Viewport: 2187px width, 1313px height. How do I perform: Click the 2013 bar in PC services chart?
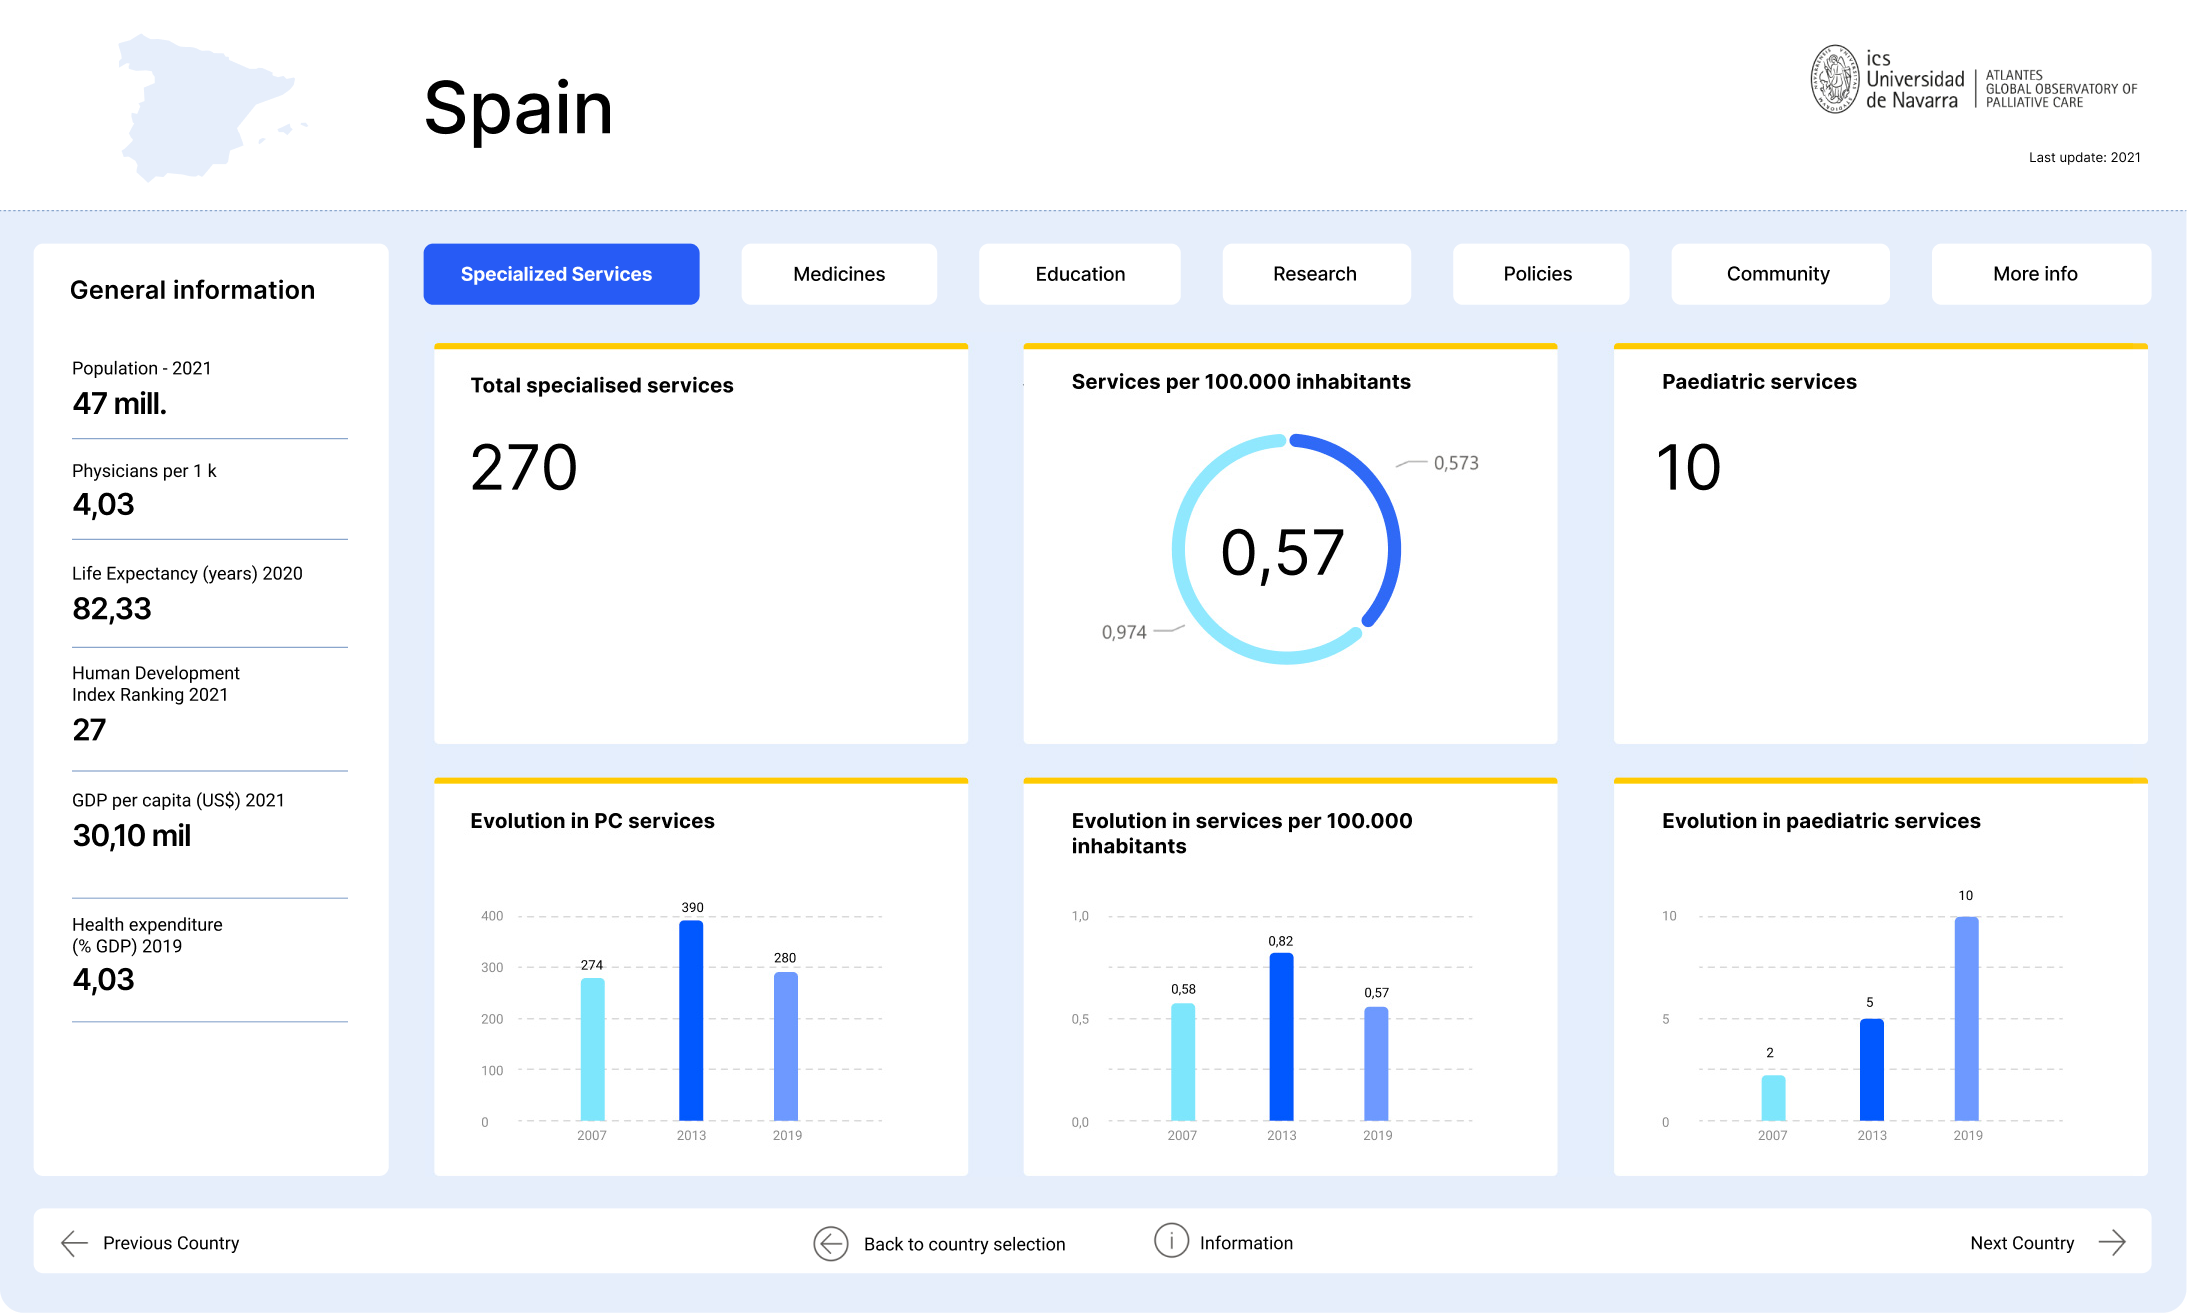coord(691,1020)
